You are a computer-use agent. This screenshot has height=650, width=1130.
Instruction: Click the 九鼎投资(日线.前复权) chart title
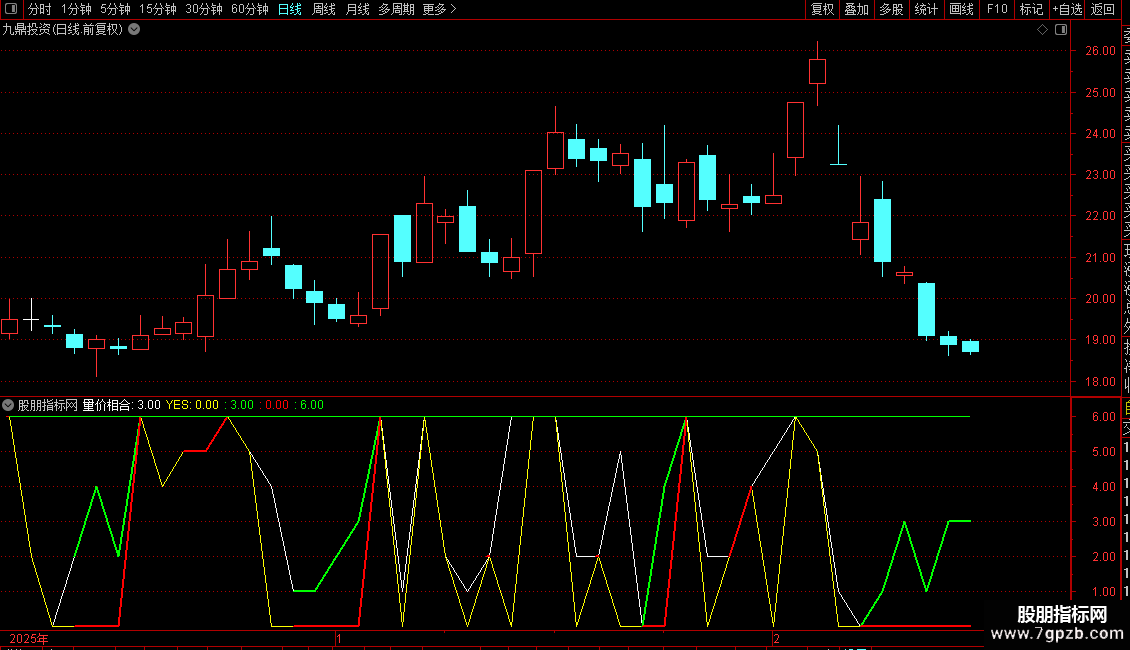(63, 30)
